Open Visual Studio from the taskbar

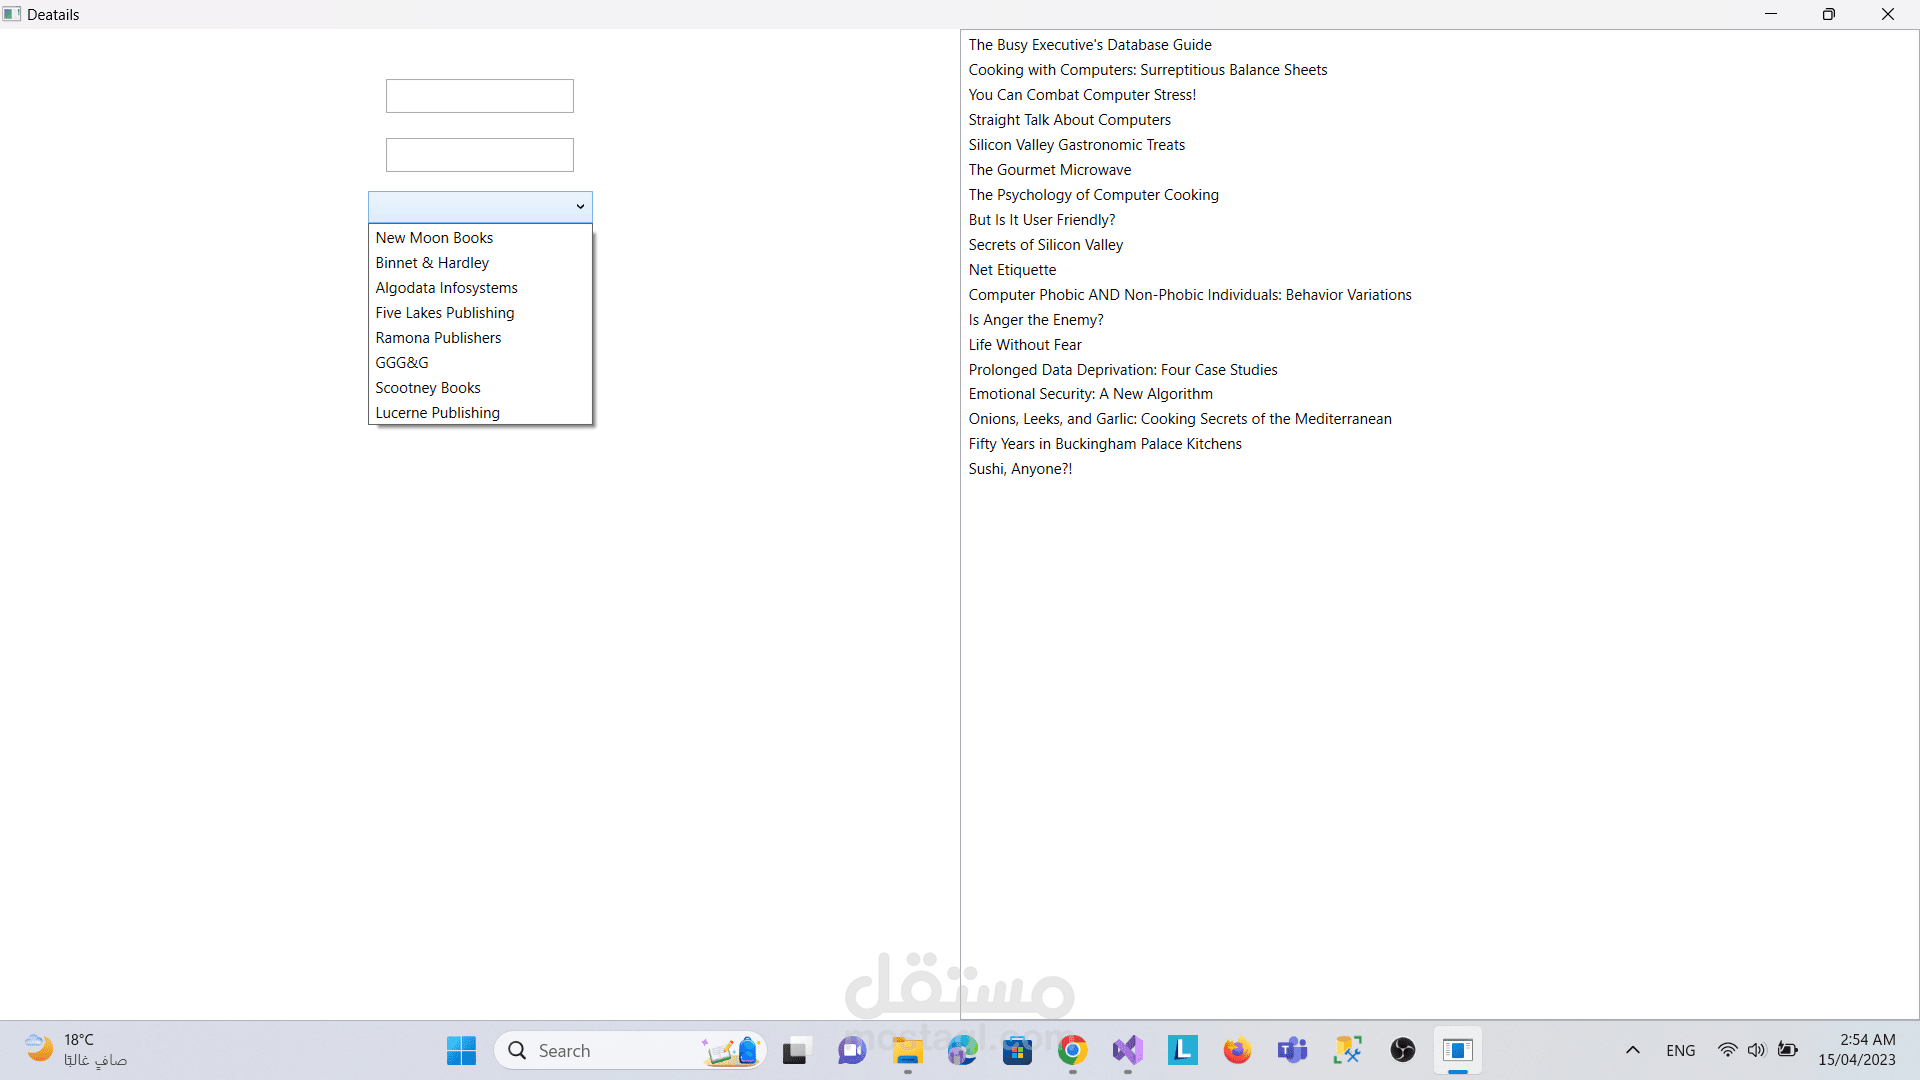(x=1127, y=1050)
